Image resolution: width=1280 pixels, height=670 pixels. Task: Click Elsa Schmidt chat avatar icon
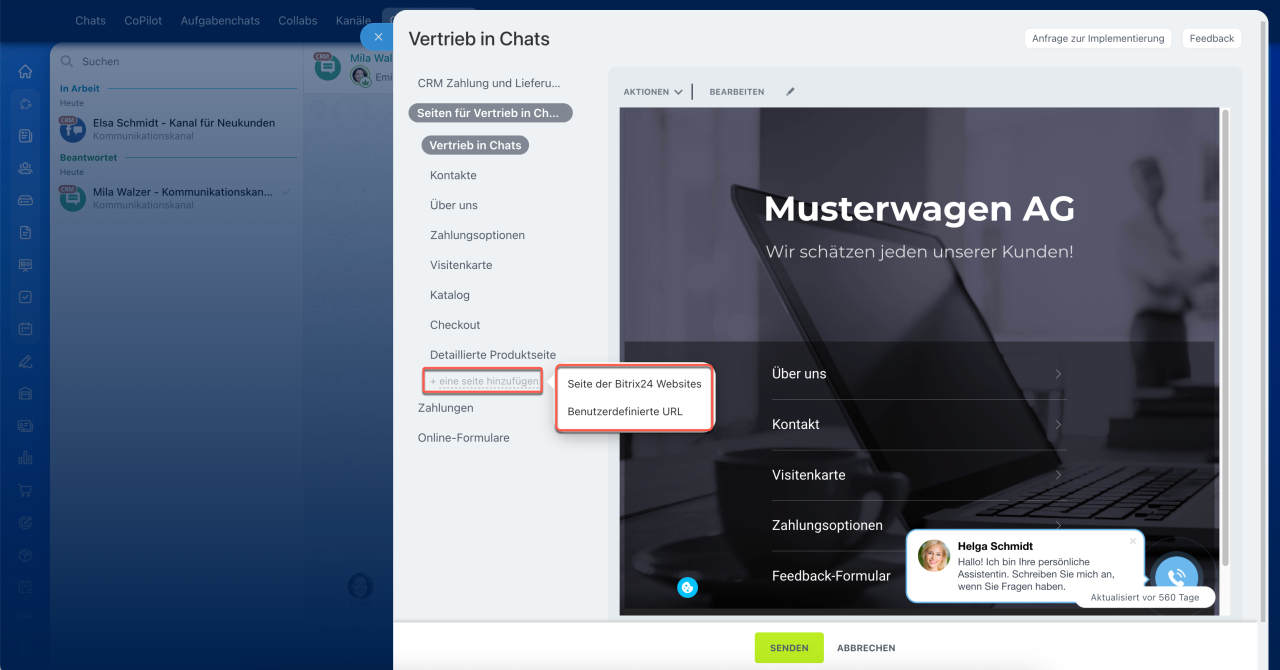coord(72,128)
